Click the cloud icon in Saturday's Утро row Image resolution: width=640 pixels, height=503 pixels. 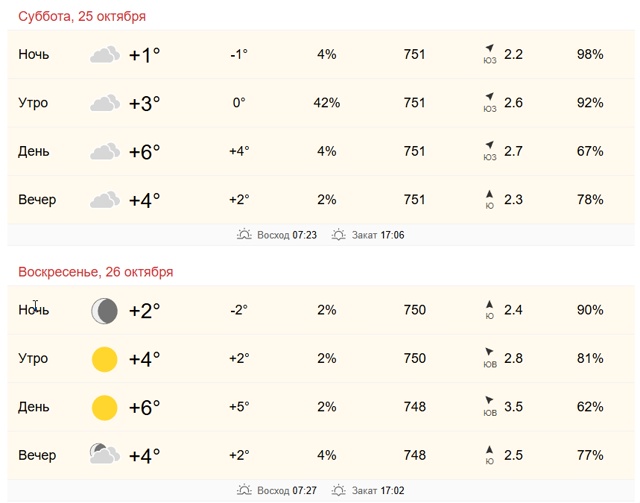[104, 103]
